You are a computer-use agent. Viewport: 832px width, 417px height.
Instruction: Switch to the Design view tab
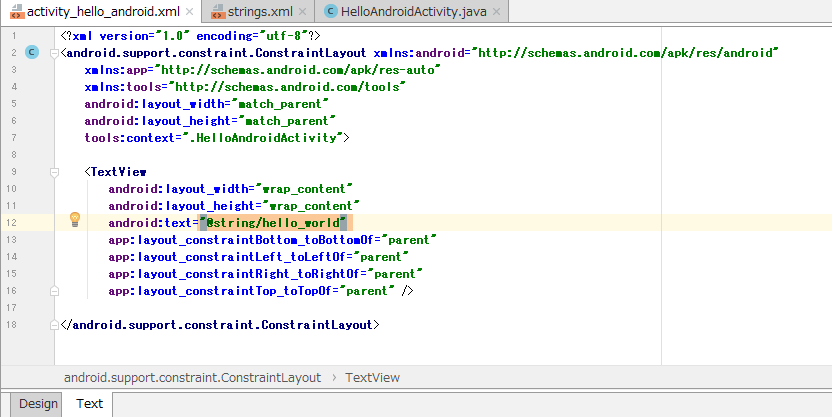point(38,404)
